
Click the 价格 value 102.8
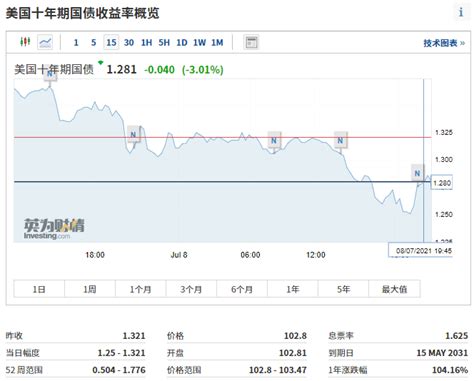tap(295, 336)
